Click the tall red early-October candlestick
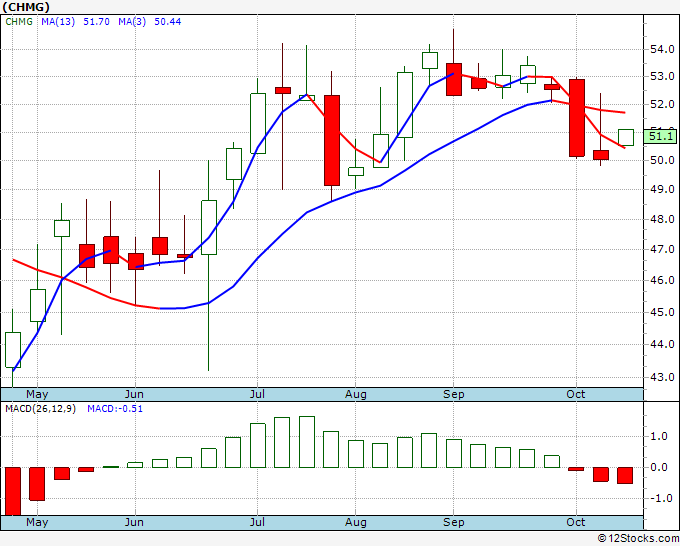 coord(577,118)
